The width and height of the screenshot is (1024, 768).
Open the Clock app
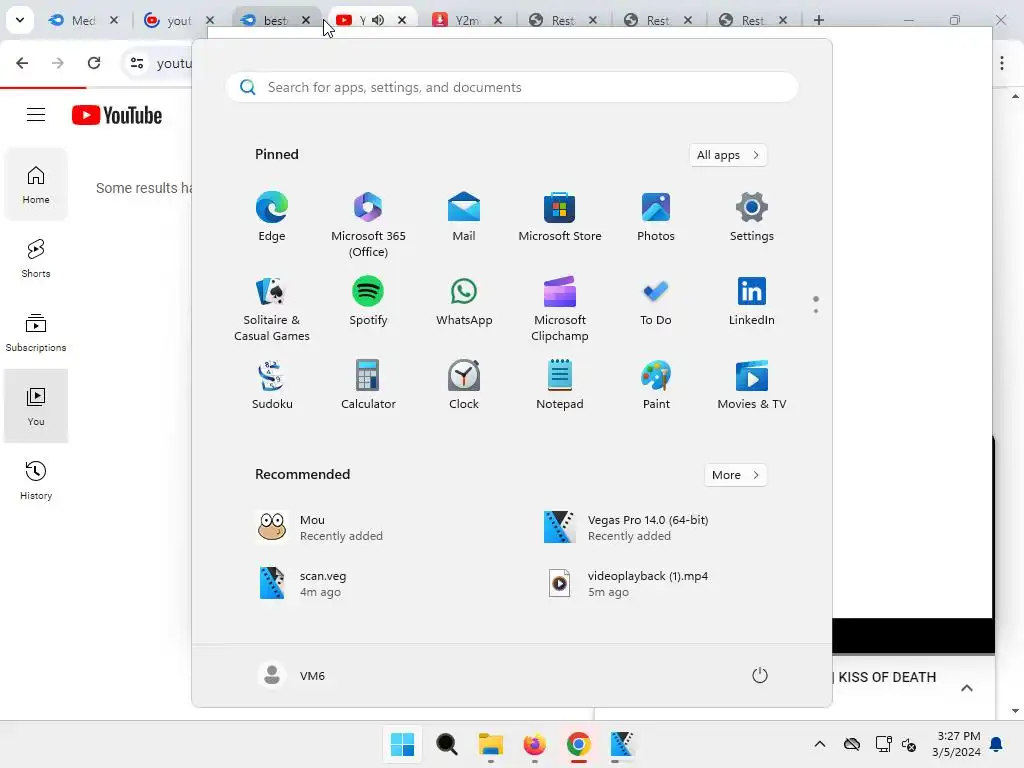tap(464, 385)
